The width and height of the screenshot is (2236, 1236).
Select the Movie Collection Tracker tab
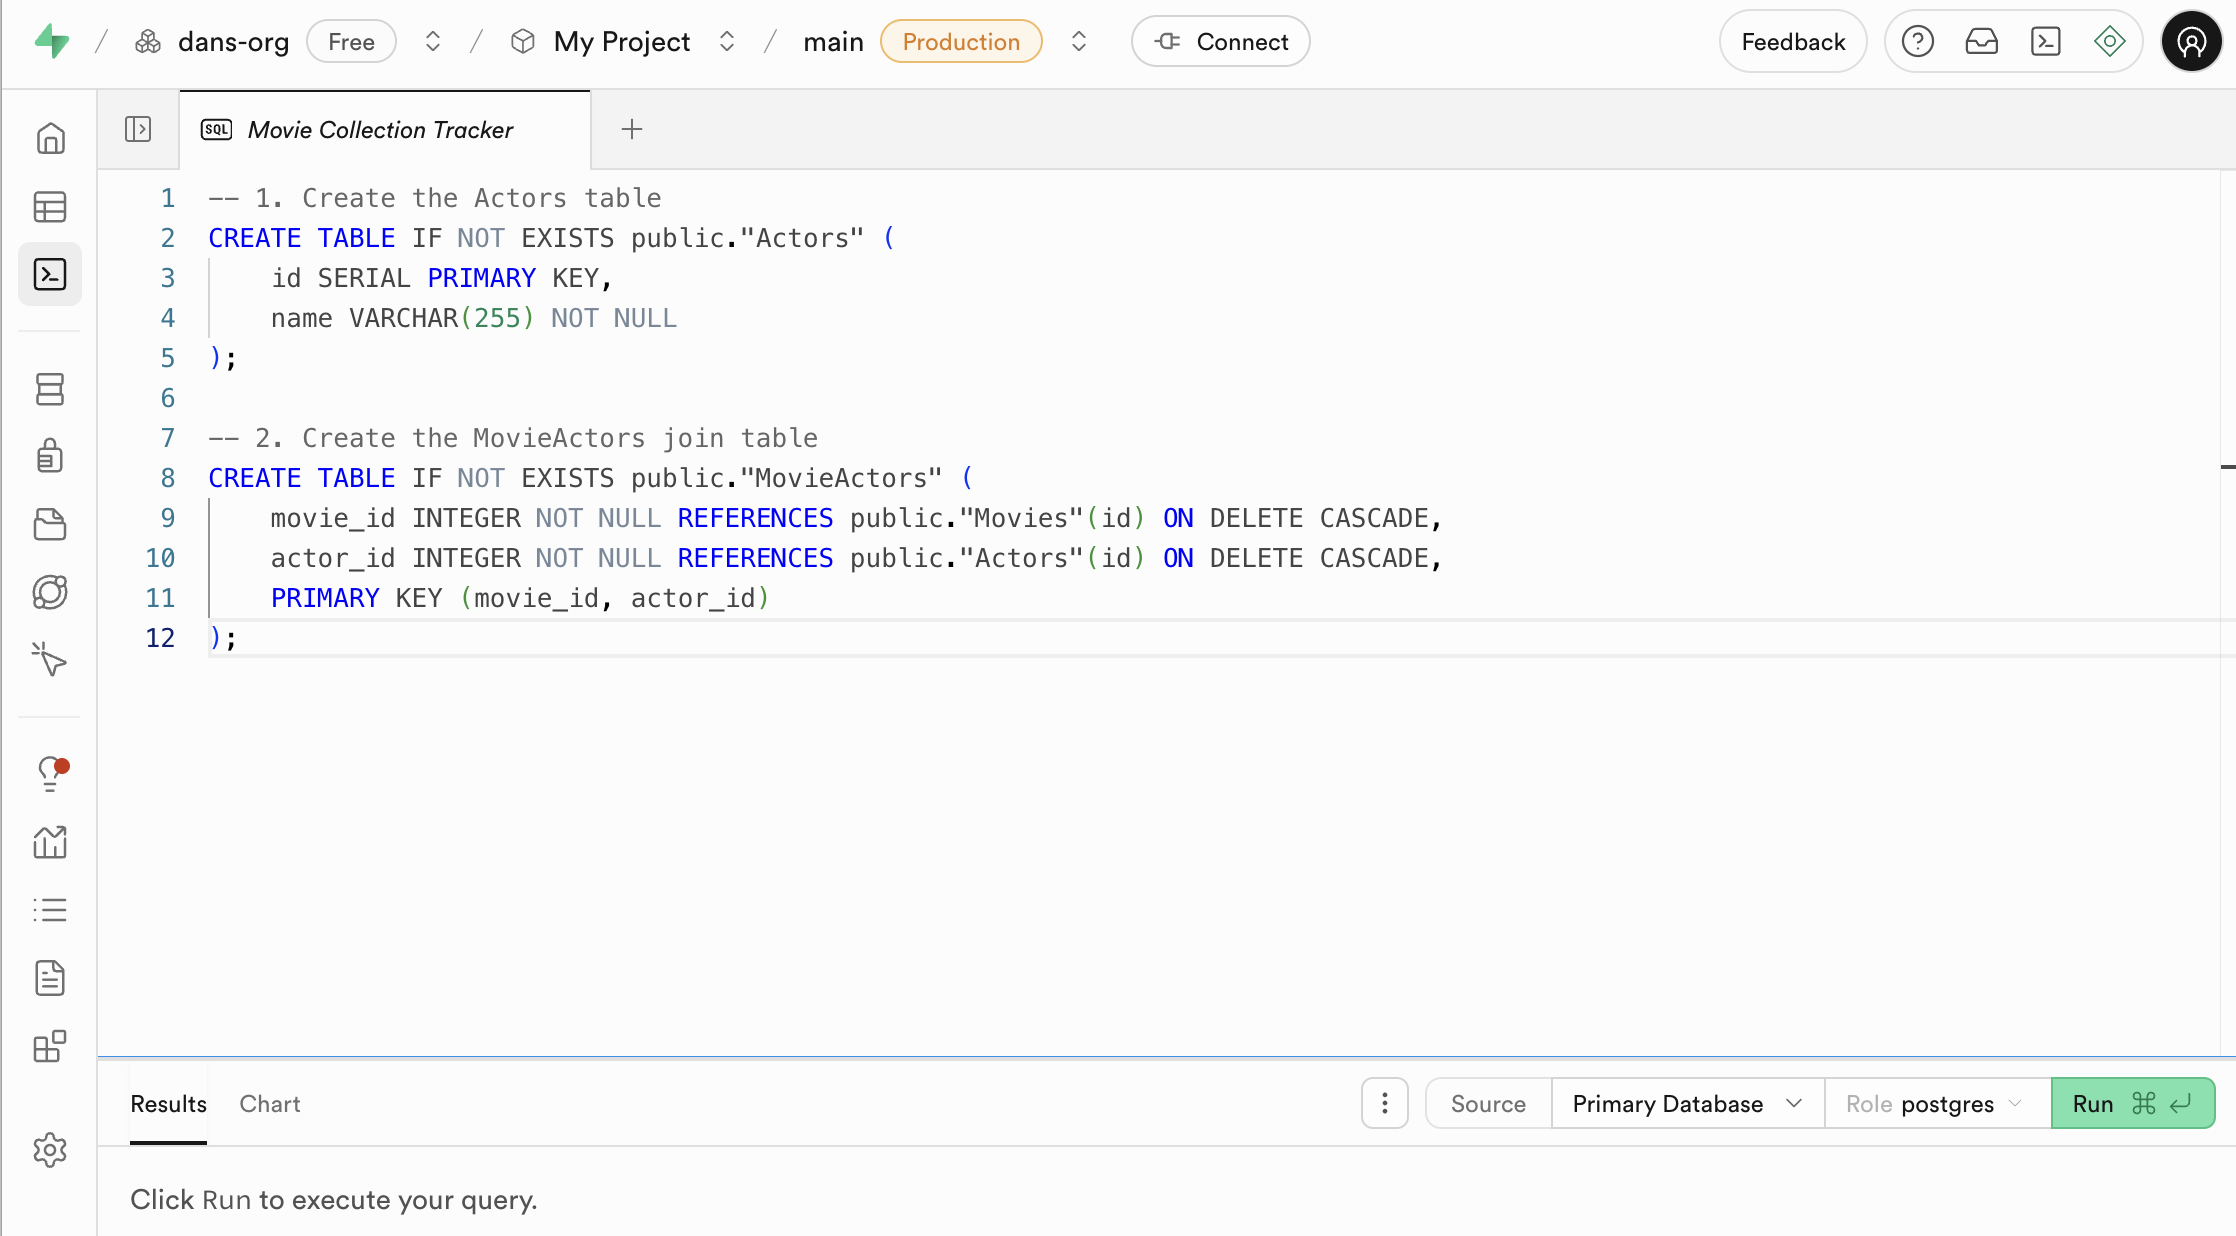pyautogui.click(x=380, y=130)
